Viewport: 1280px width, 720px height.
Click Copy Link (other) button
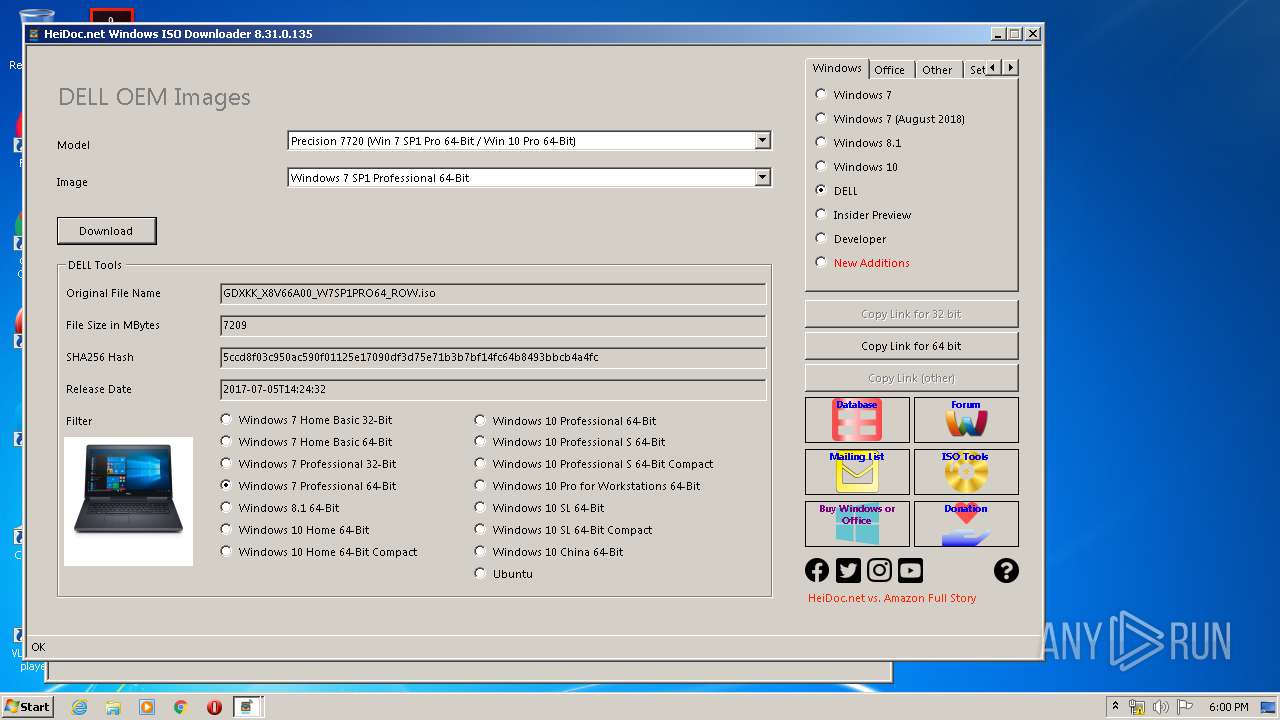[911, 378]
